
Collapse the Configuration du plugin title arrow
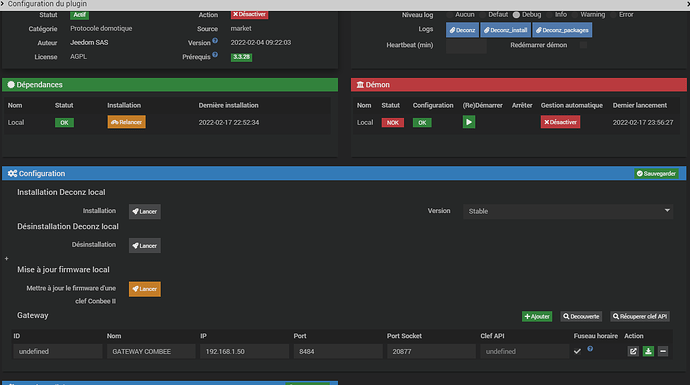(x=3, y=4)
